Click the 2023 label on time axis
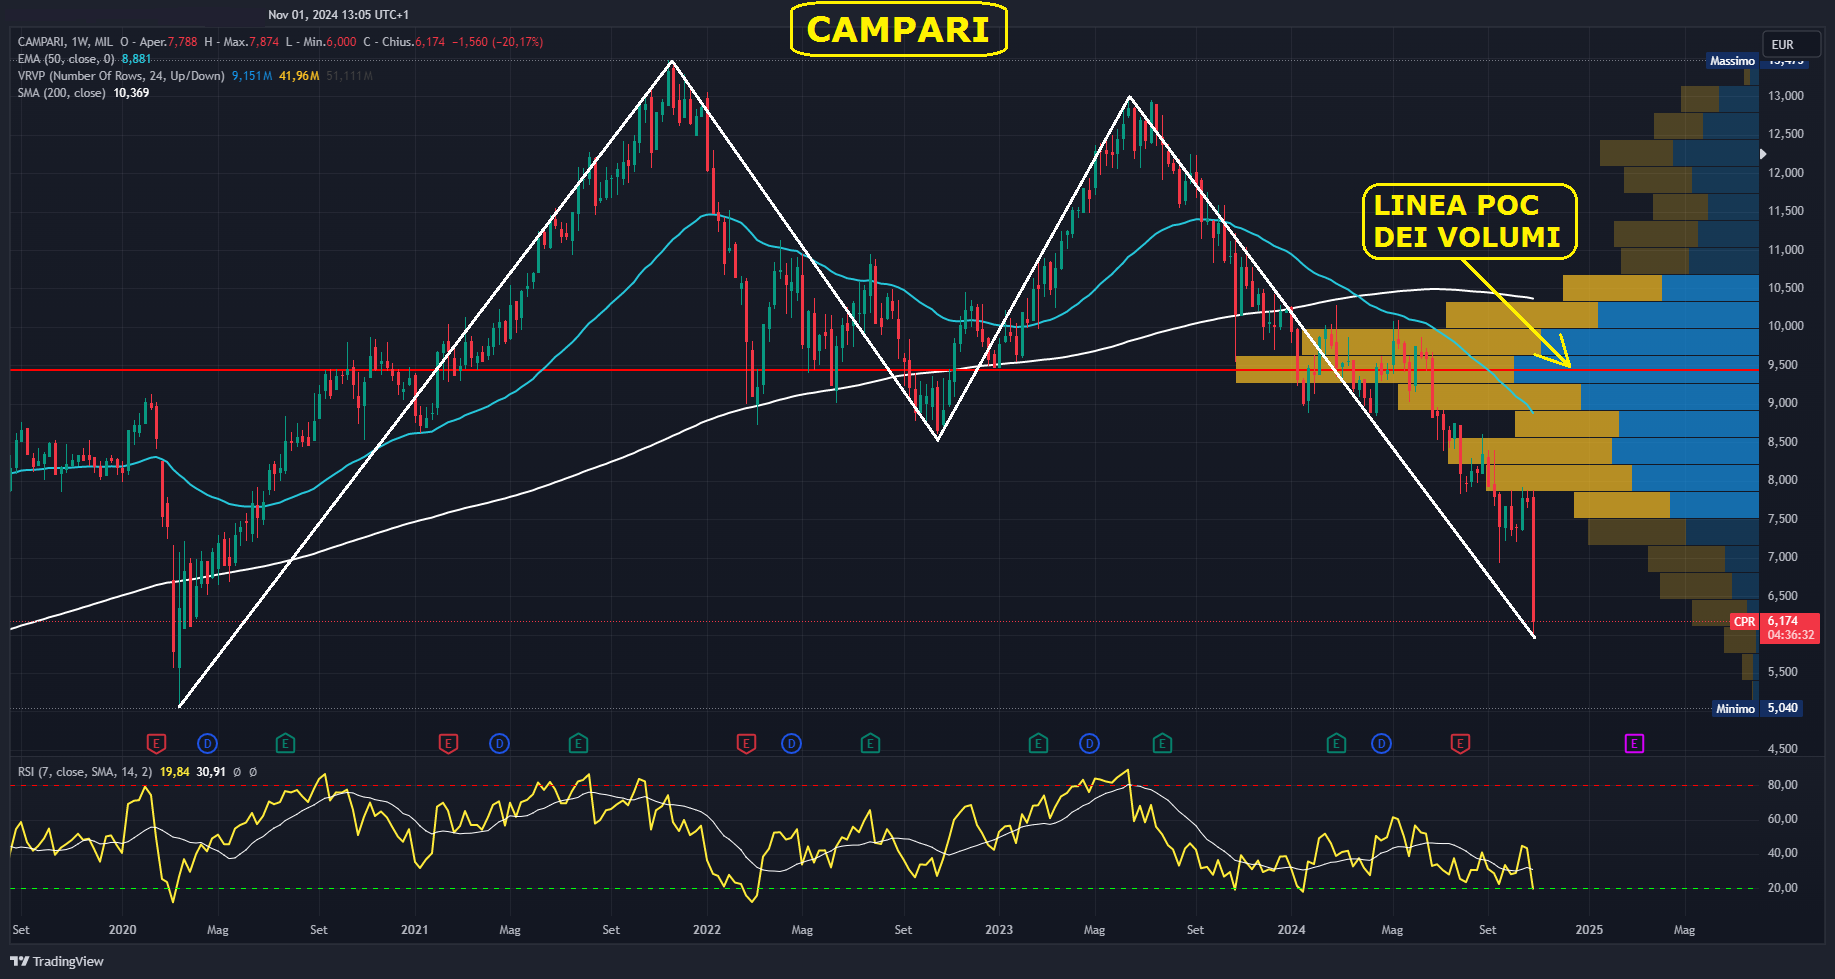 pyautogui.click(x=999, y=930)
